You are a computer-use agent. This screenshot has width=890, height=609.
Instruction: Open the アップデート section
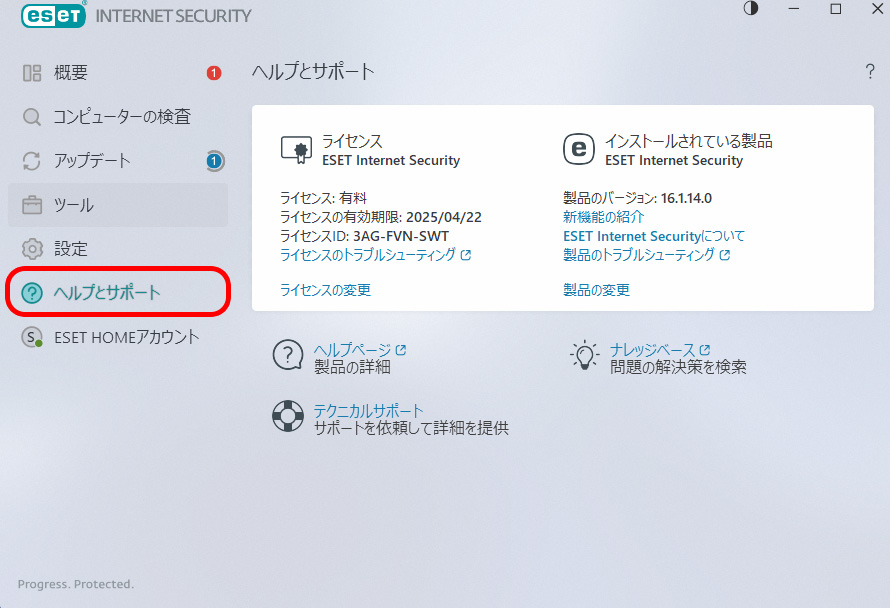[x=118, y=161]
